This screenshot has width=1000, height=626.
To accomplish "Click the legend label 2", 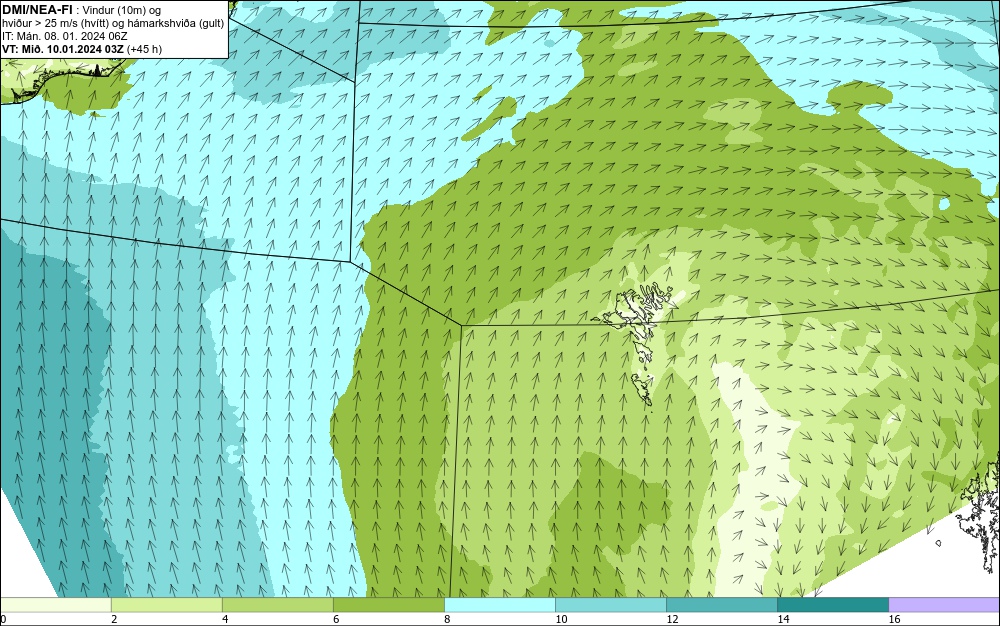I will (x=114, y=619).
